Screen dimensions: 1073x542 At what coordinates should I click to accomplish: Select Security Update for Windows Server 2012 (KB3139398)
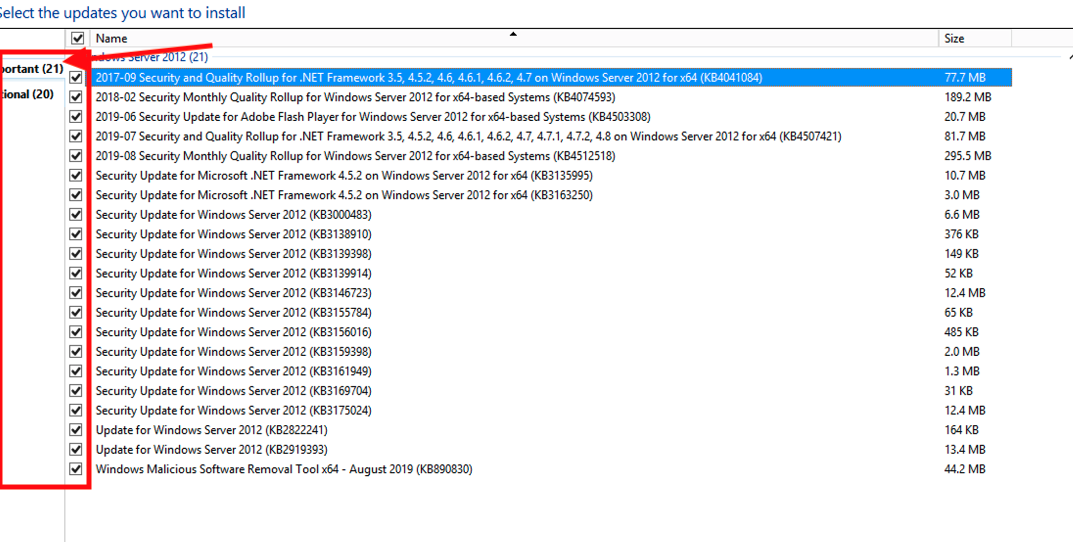click(x=233, y=254)
